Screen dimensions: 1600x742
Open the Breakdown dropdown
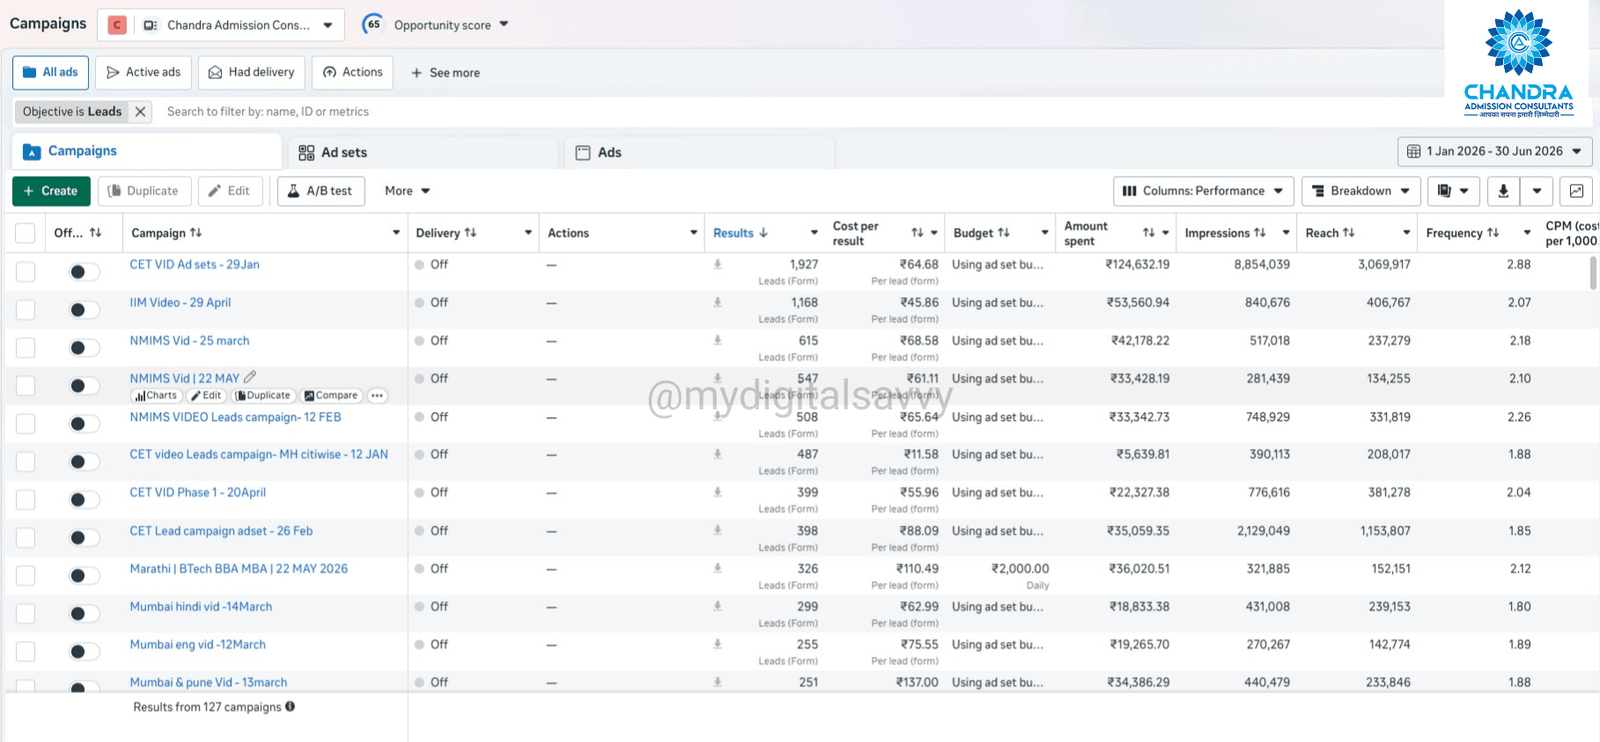coord(1361,191)
